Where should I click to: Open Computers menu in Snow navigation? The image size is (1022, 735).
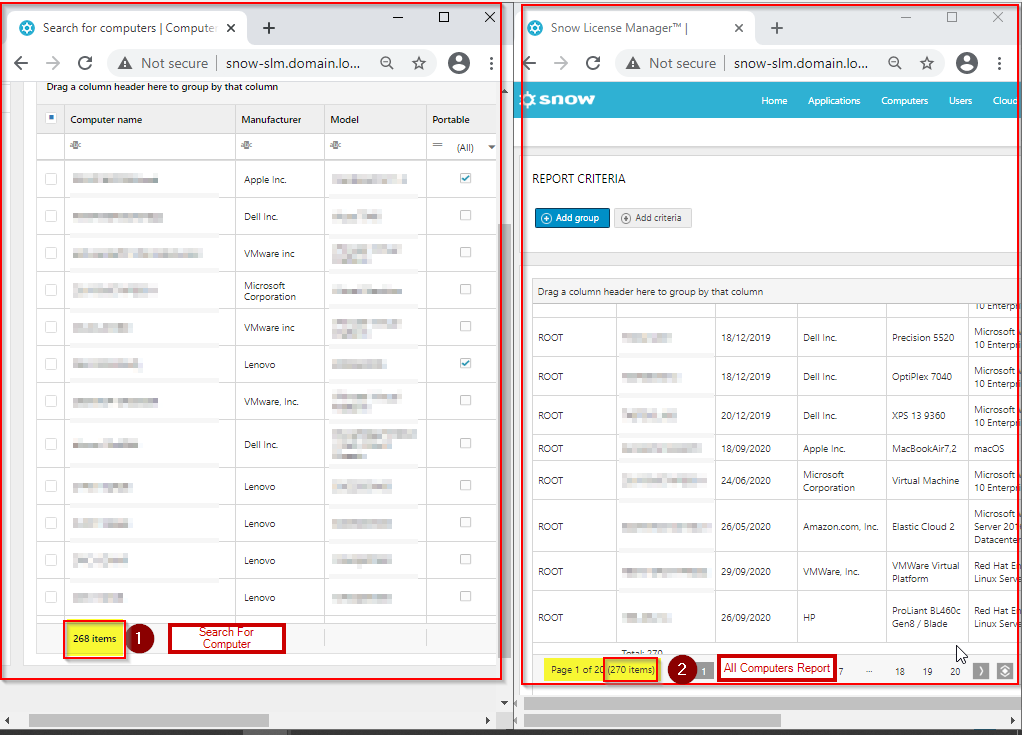click(x=905, y=100)
